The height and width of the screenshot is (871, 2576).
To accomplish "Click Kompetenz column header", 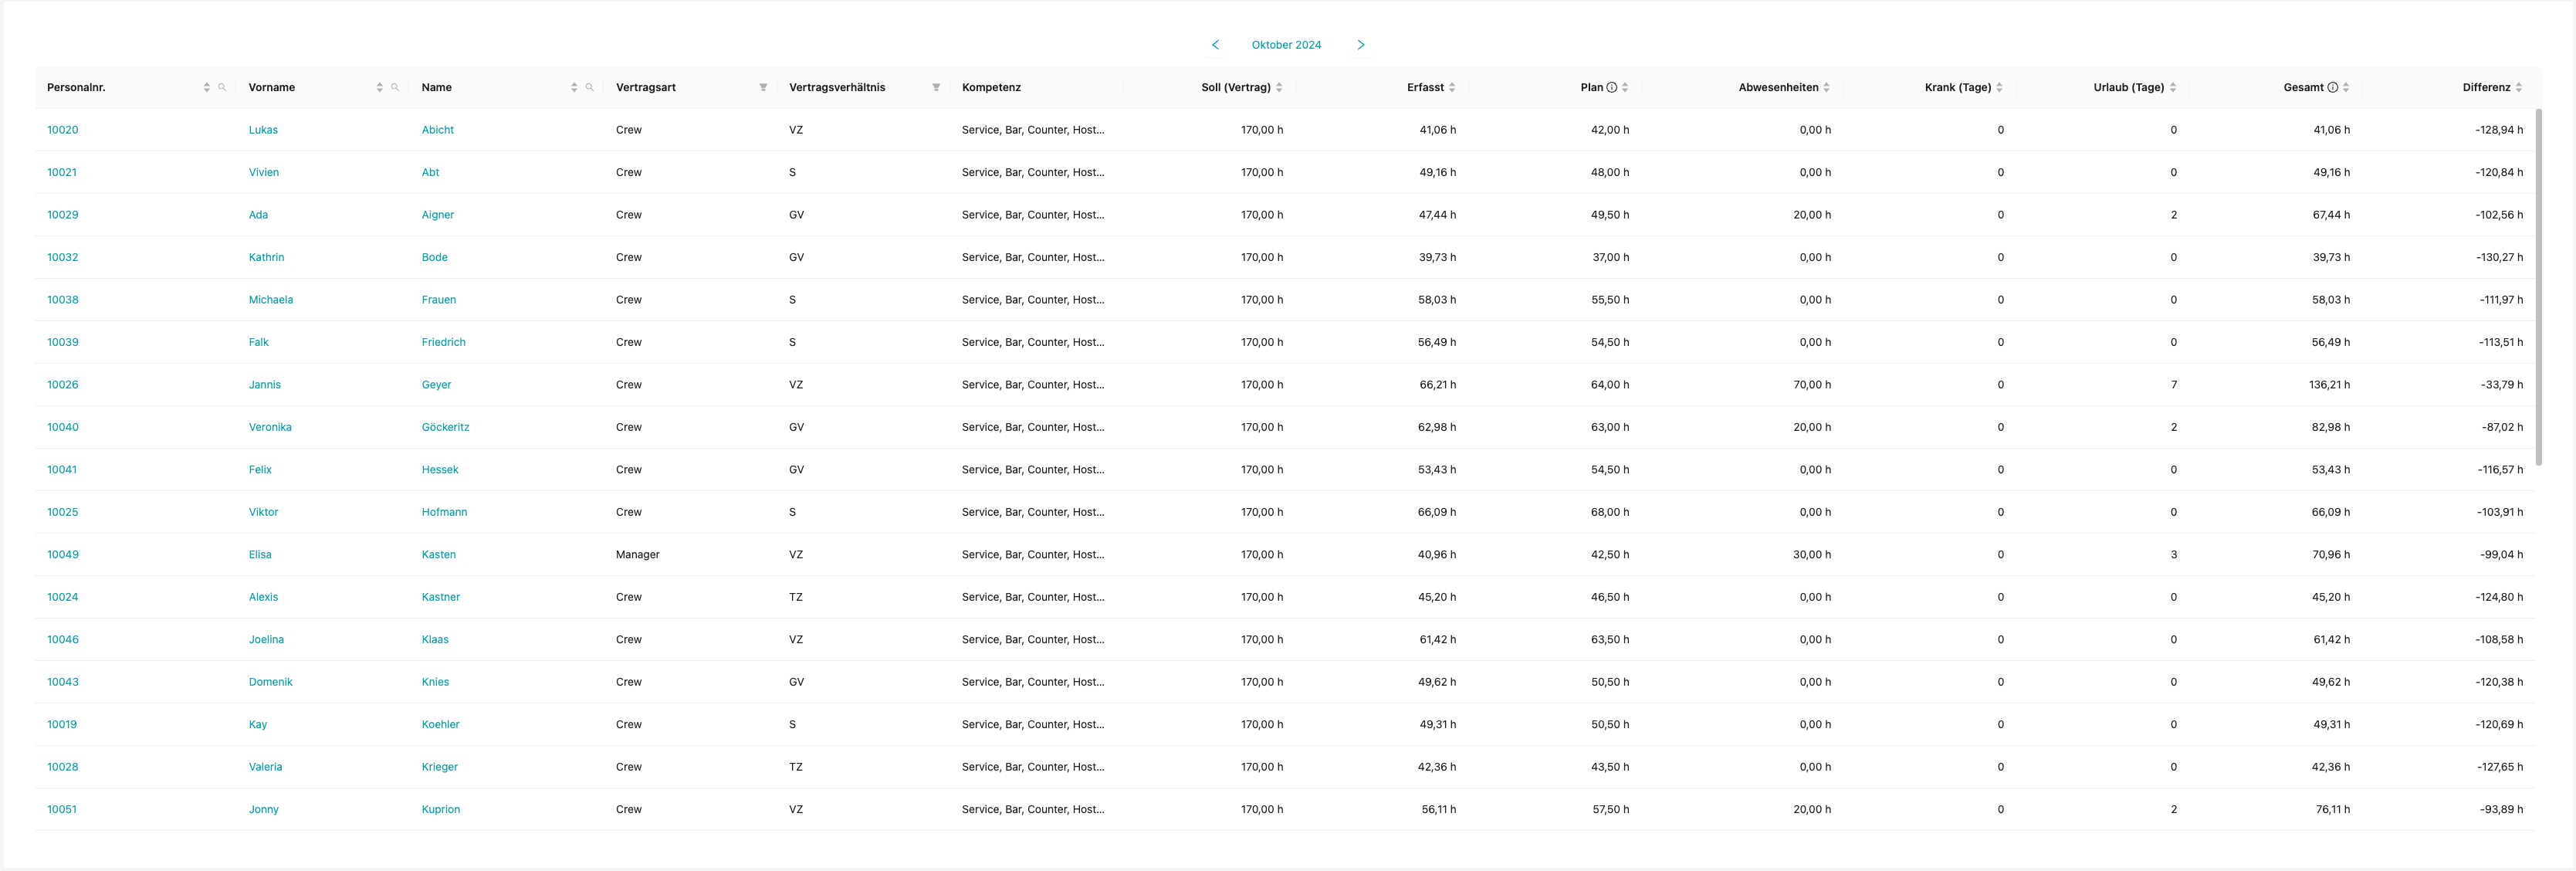I will click(991, 88).
